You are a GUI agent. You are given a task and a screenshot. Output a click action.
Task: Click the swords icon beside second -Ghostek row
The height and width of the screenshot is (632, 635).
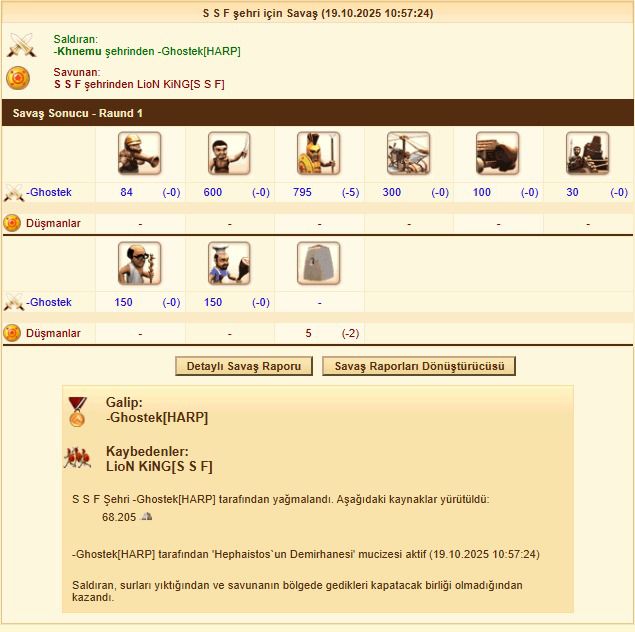13,302
